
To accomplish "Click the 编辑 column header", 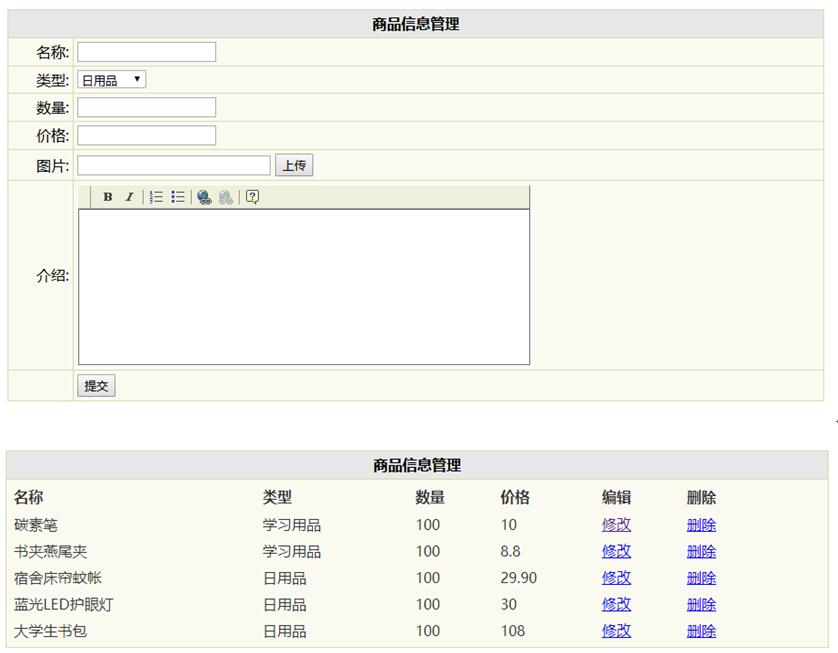I will pyautogui.click(x=616, y=497).
